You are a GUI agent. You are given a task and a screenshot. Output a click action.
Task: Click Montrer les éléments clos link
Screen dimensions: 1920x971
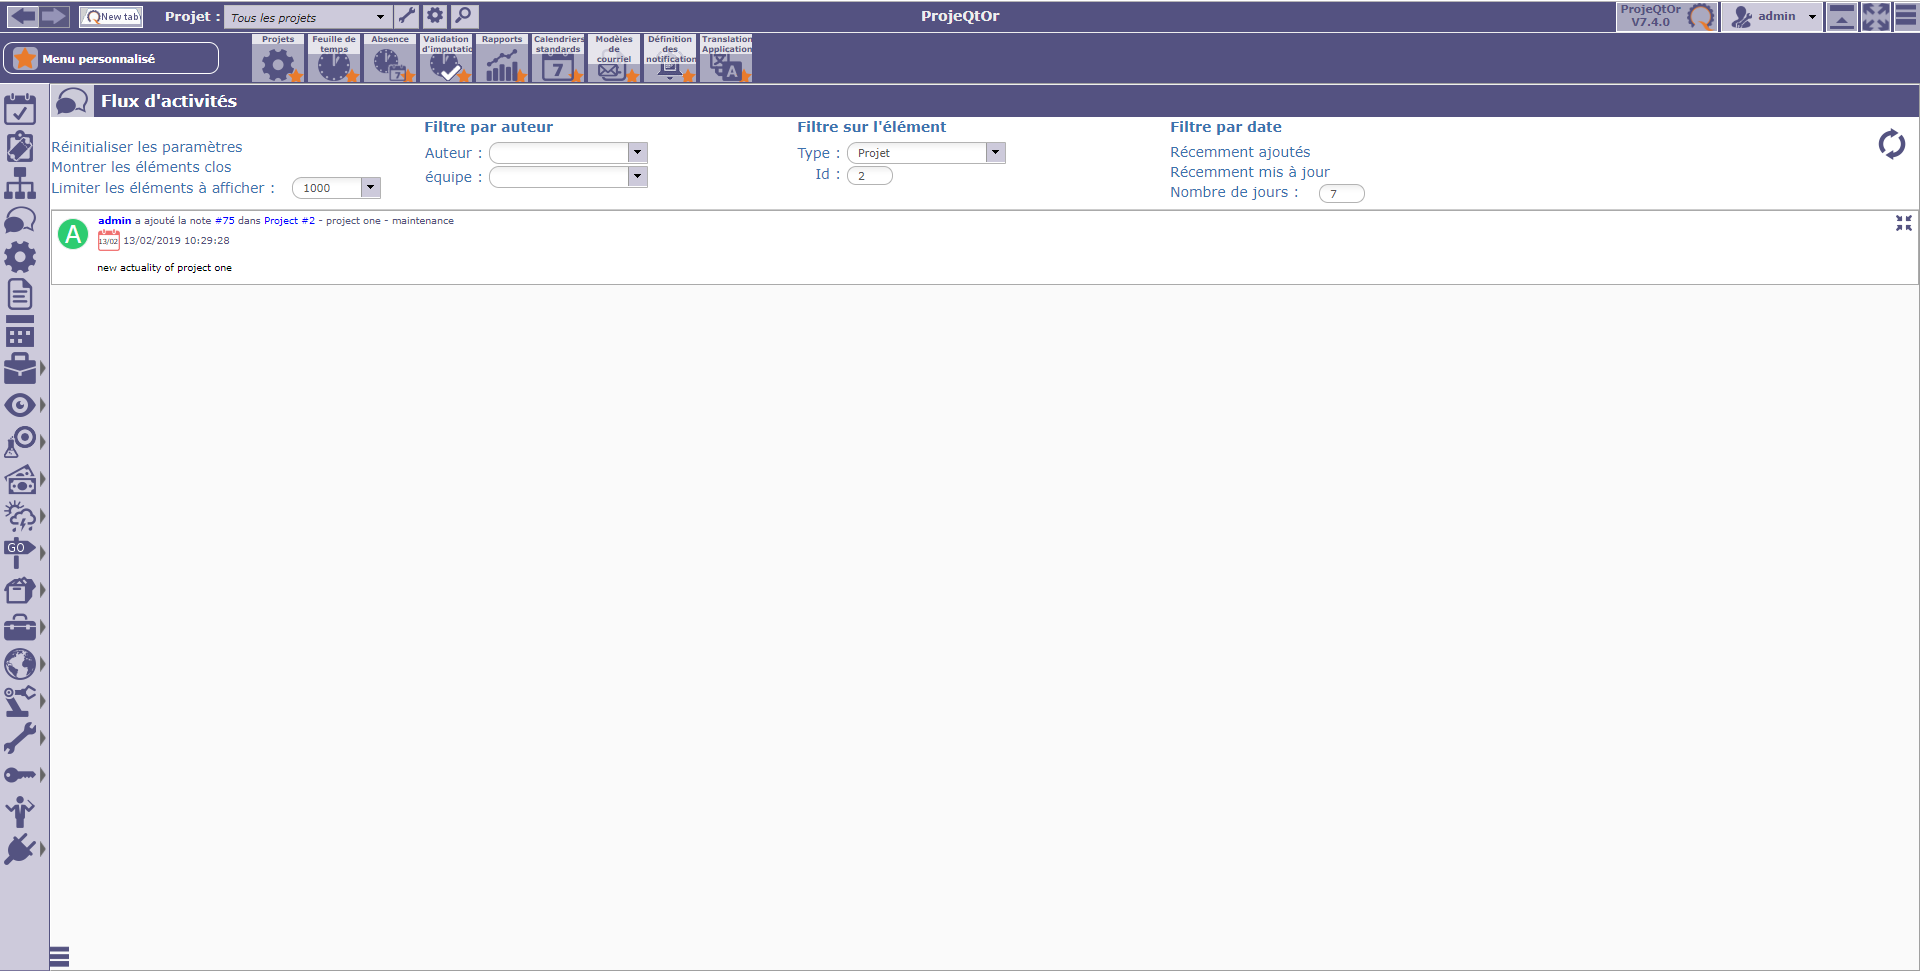point(141,167)
